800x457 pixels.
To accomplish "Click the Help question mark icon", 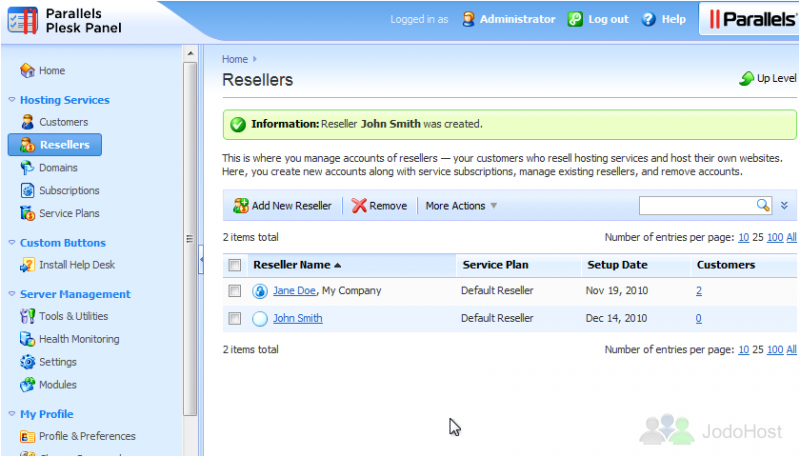I will (x=648, y=19).
